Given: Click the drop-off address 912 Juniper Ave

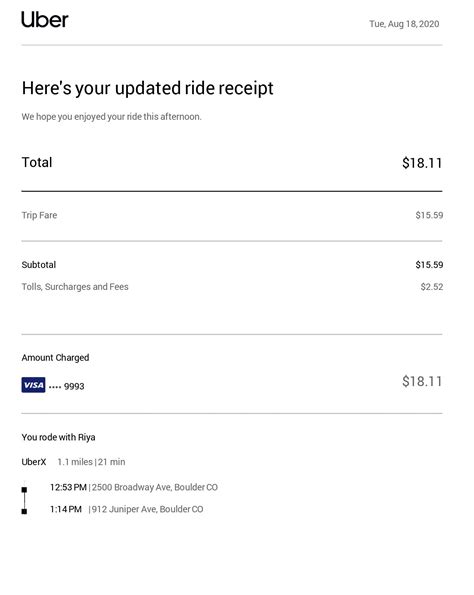Looking at the screenshot, I should pyautogui.click(x=148, y=509).
